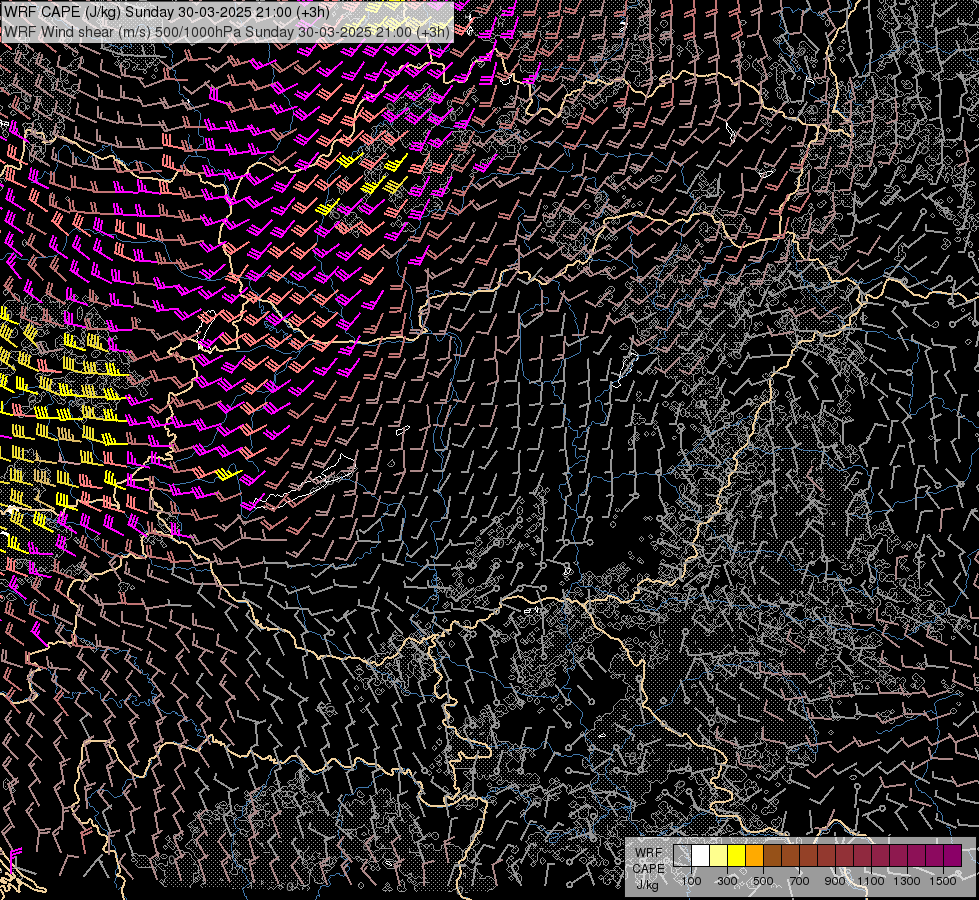979x900 pixels.
Task: Click the WRF CAPE J/kg legend title
Action: pyautogui.click(x=649, y=868)
